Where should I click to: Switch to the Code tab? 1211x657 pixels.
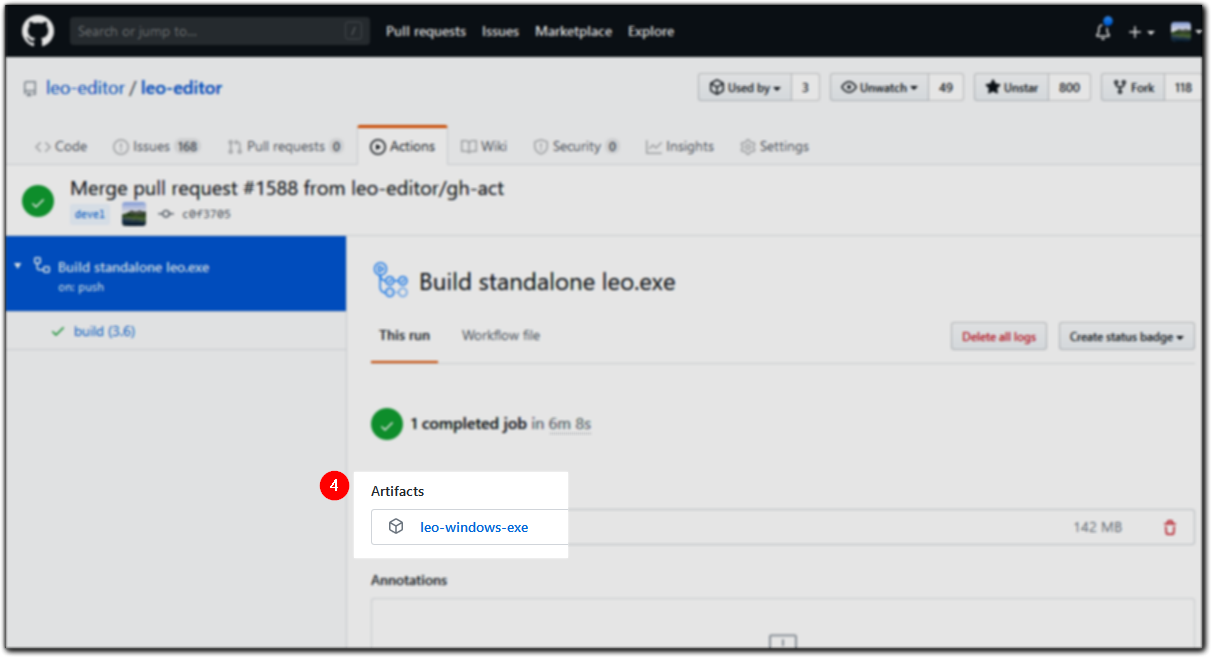click(x=61, y=146)
